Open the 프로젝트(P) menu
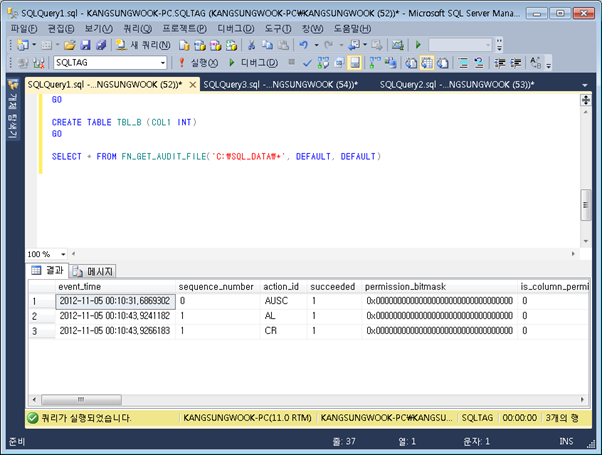 [184, 28]
